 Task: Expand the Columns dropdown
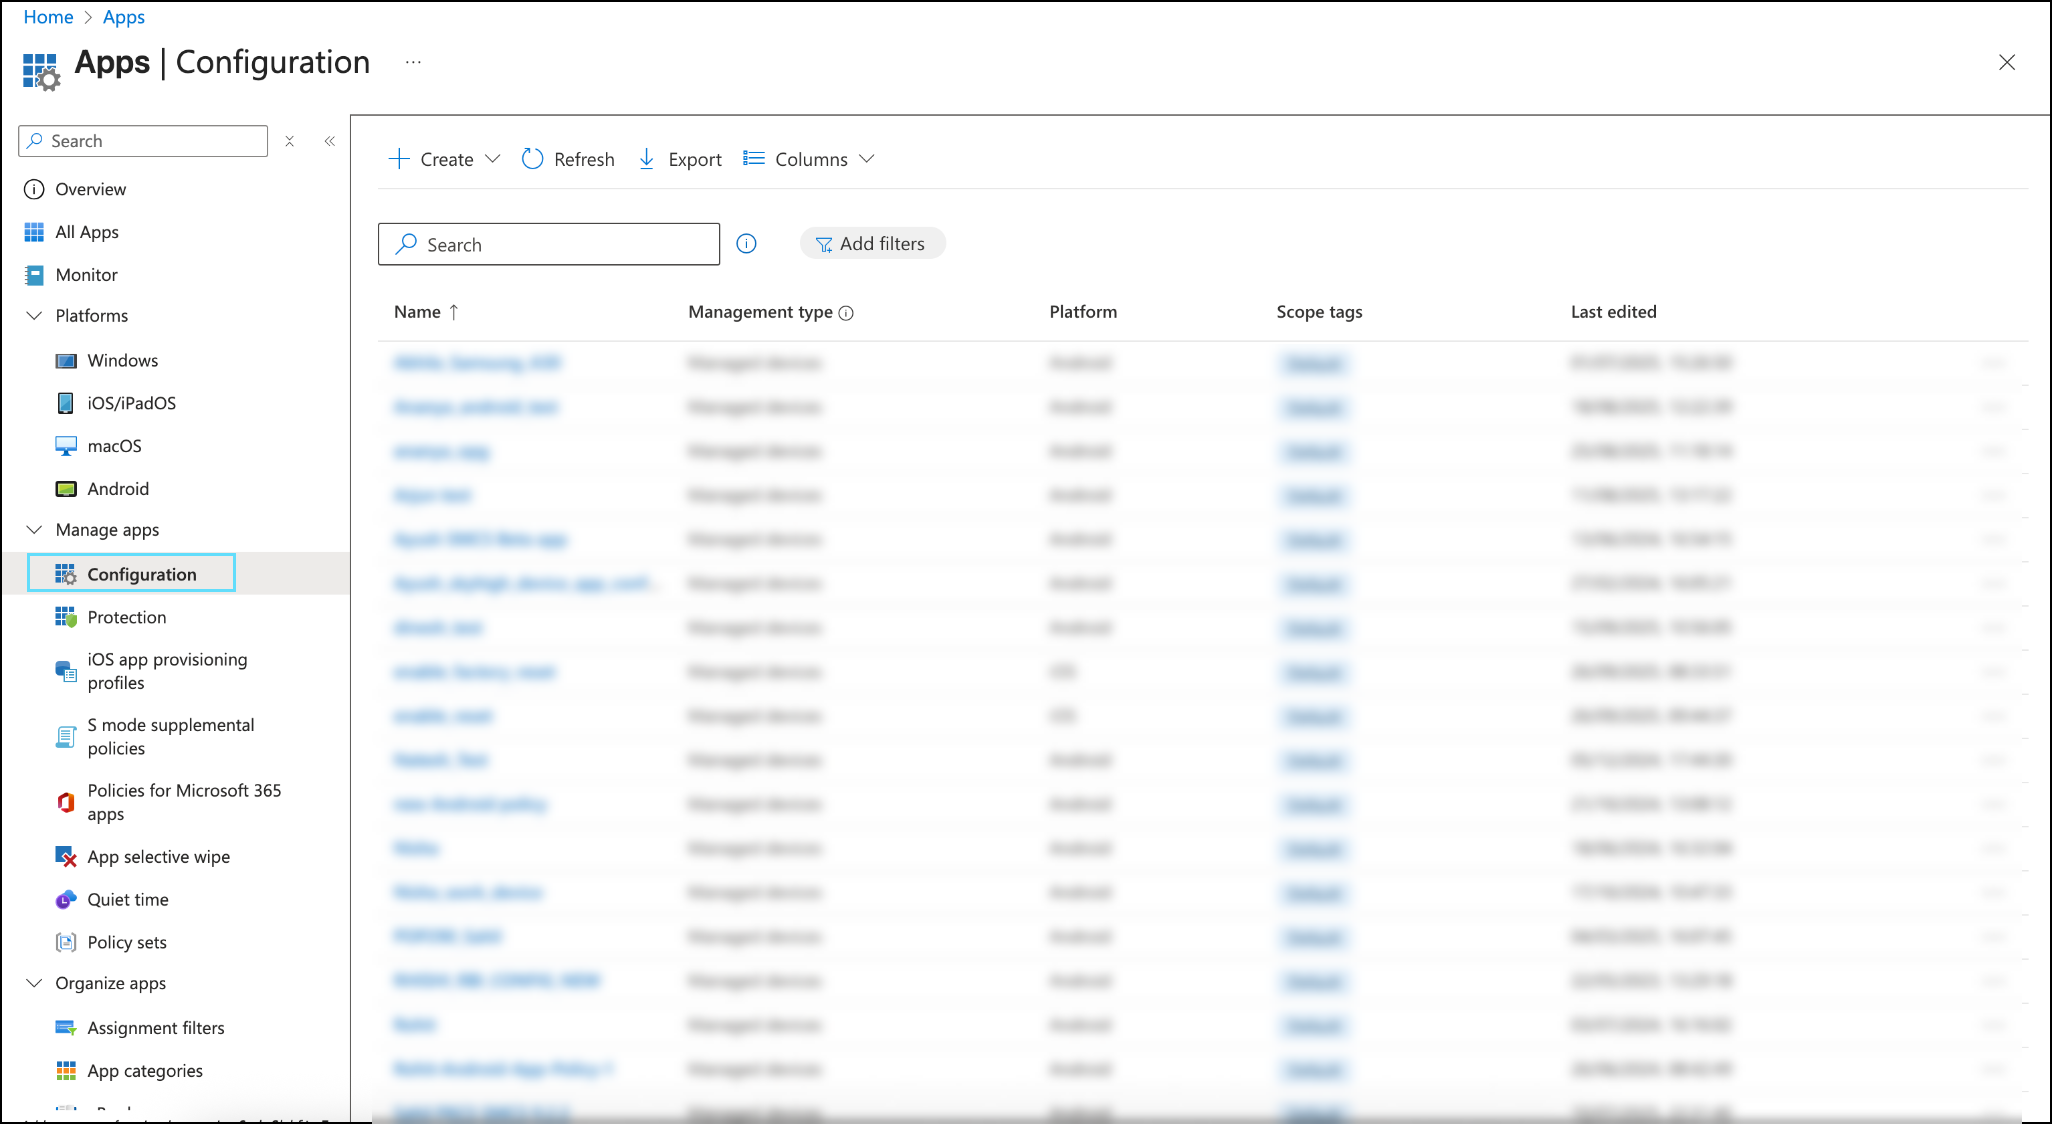tap(810, 159)
